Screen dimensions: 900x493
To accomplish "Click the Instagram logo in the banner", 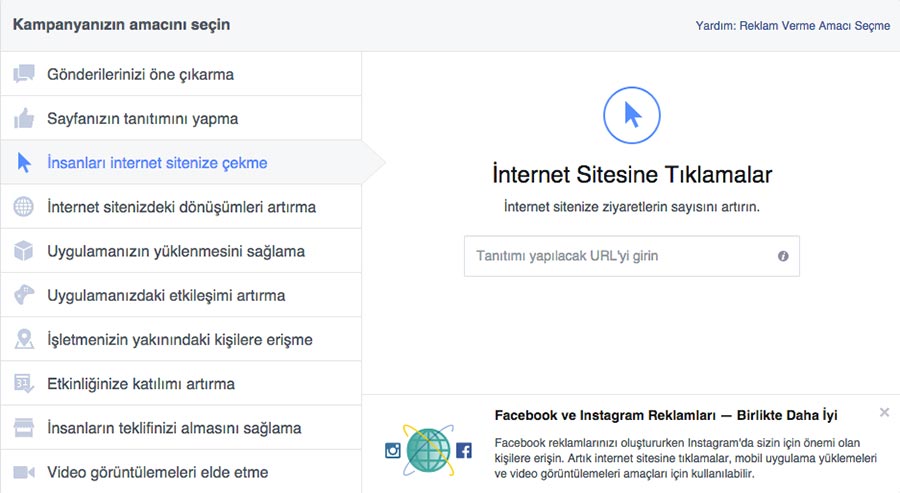I will (393, 451).
